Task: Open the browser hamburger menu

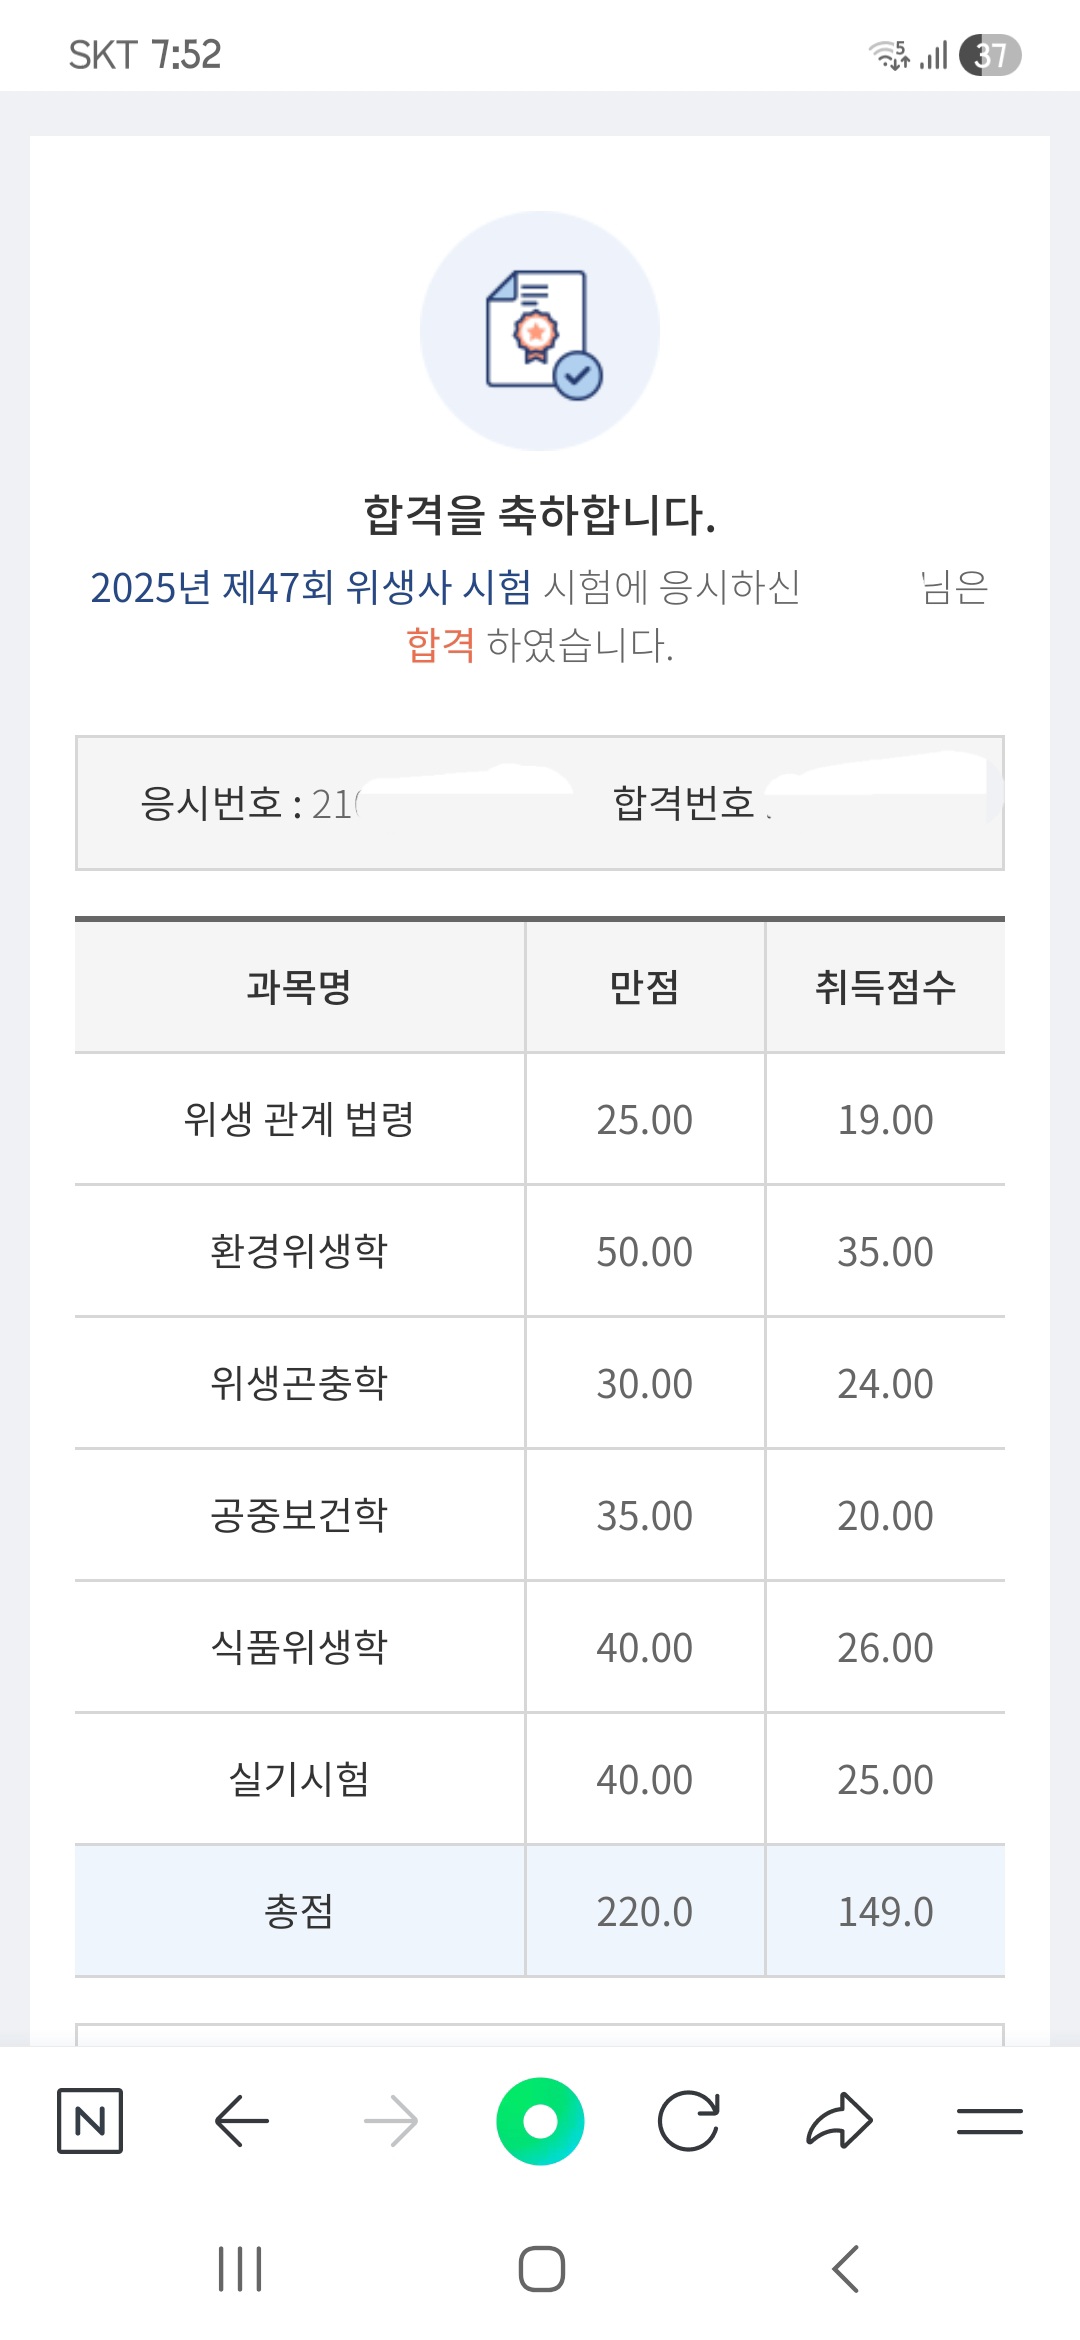Action: coord(989,2121)
